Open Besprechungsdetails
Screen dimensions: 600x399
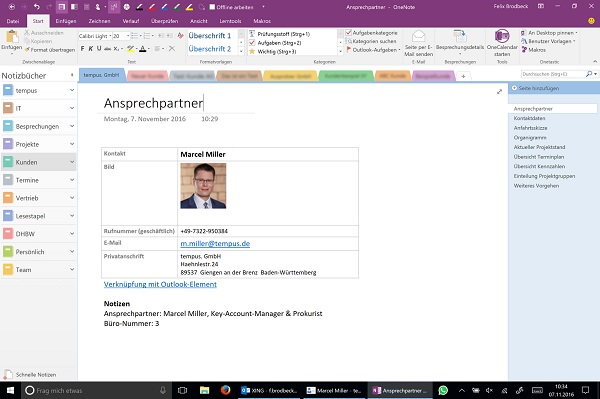tap(460, 41)
